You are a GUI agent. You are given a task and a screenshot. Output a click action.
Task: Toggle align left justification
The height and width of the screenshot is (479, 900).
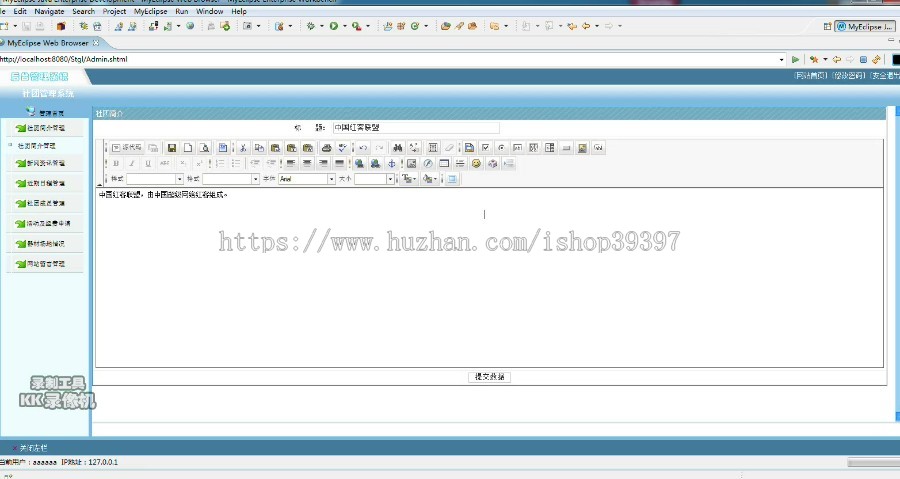pos(291,163)
